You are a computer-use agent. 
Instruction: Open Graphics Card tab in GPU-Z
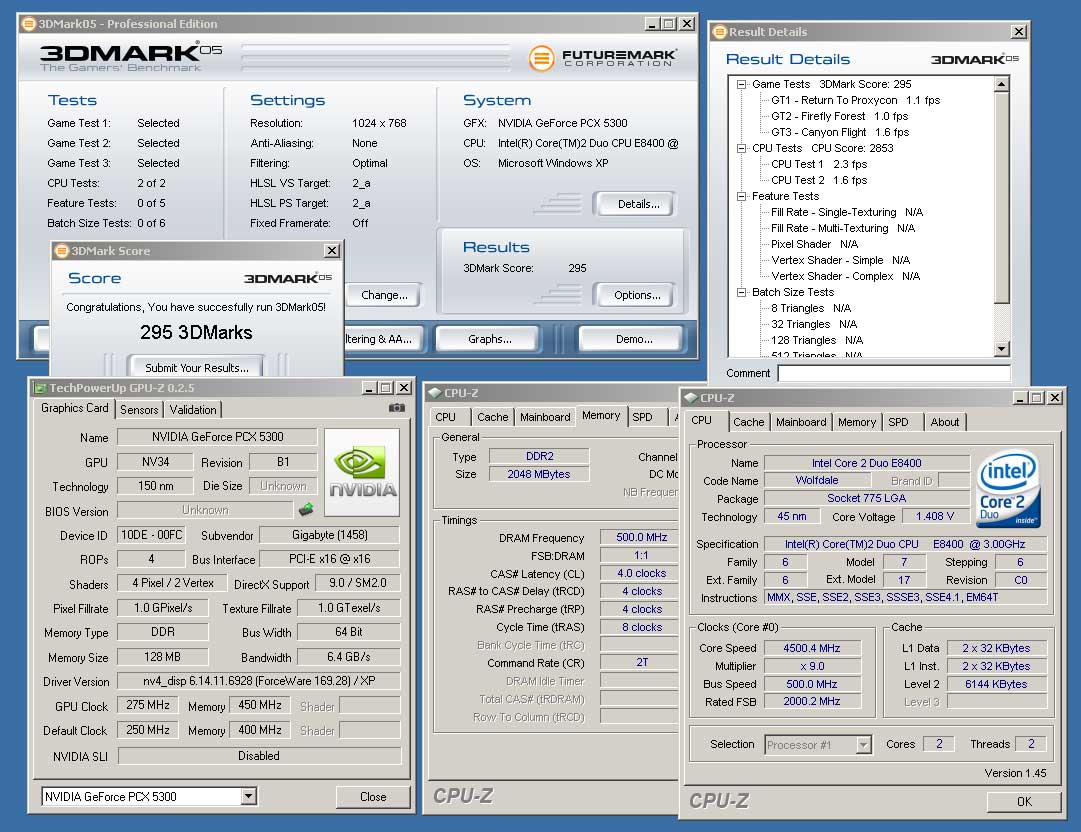(x=74, y=408)
